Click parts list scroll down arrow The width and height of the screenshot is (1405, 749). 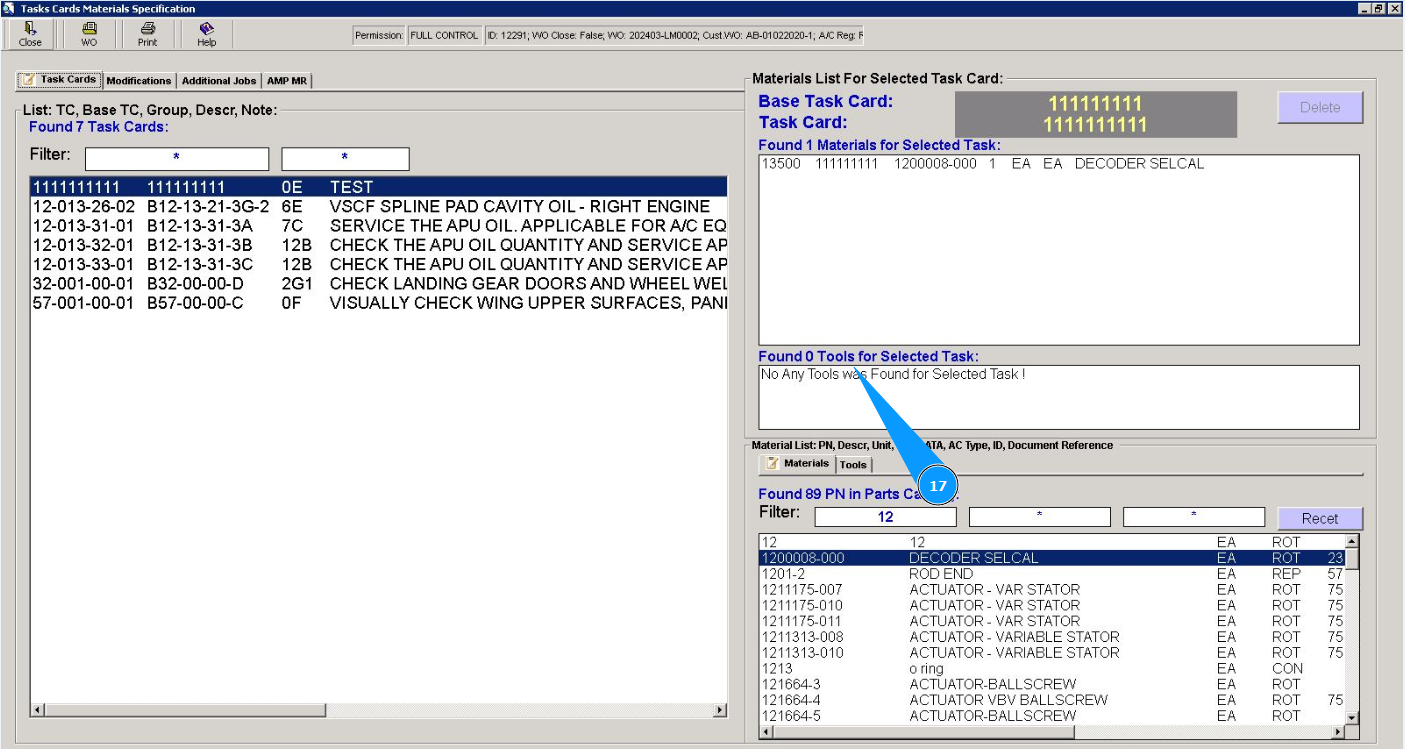point(1352,717)
